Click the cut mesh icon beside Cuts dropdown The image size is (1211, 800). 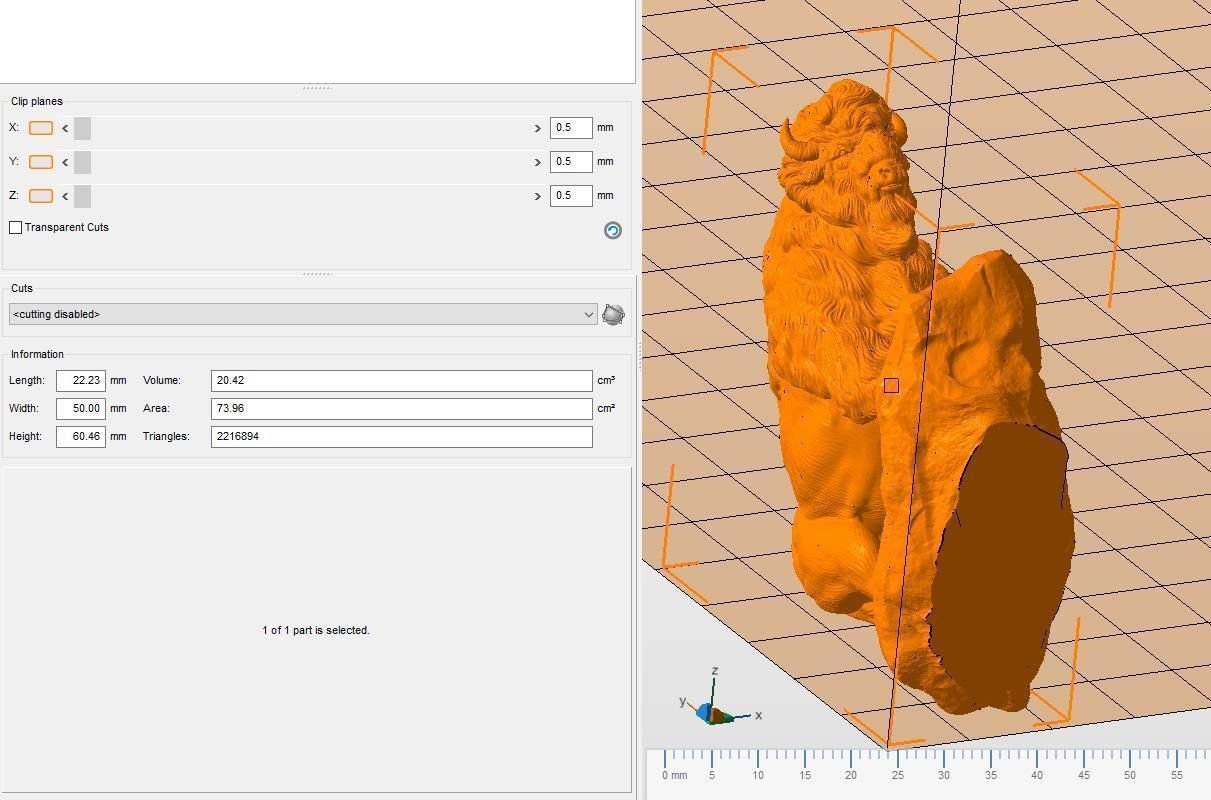click(x=613, y=314)
